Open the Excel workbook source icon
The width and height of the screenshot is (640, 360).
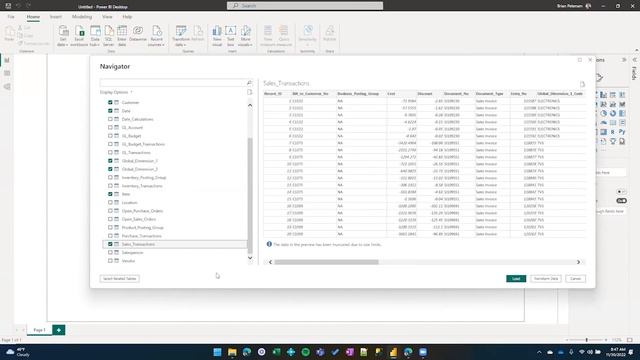pyautogui.click(x=79, y=31)
